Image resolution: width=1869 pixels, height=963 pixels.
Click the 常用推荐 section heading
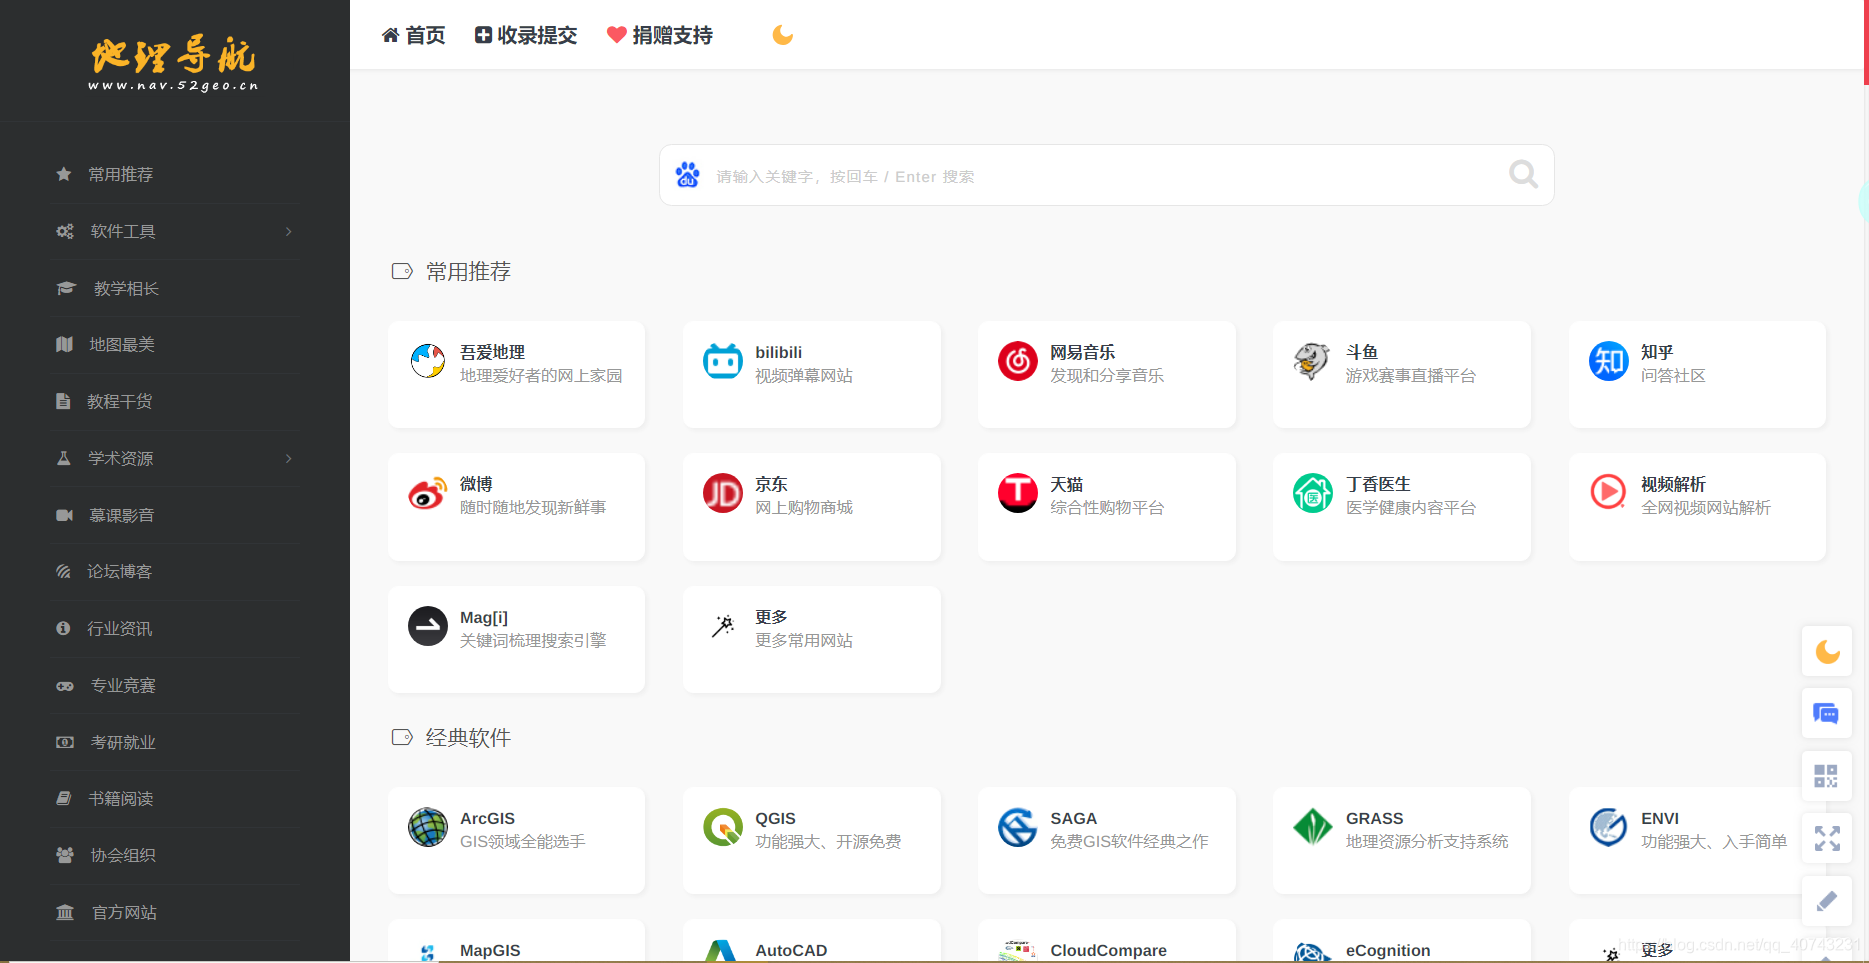tap(468, 271)
